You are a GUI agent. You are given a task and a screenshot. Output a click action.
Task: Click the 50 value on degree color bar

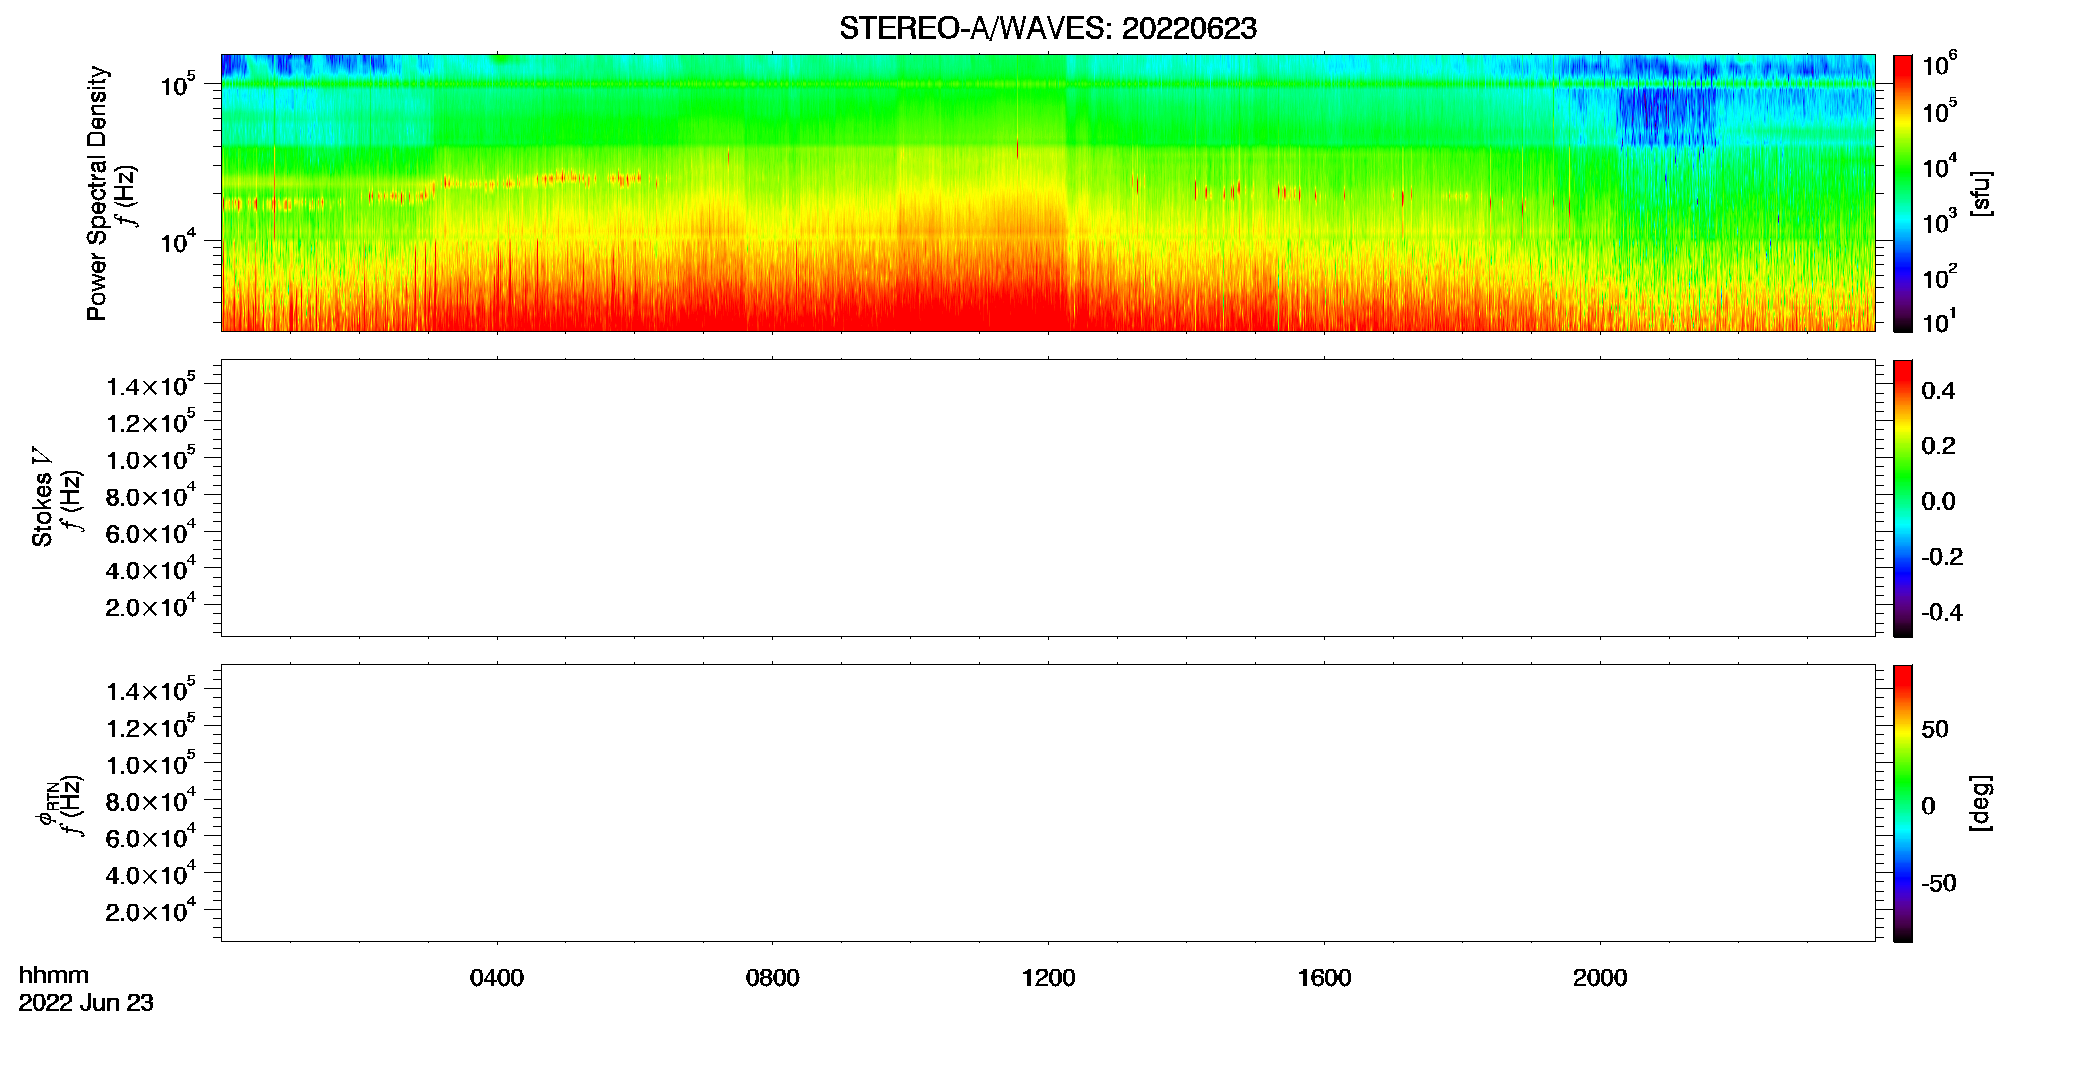[x=1935, y=729]
